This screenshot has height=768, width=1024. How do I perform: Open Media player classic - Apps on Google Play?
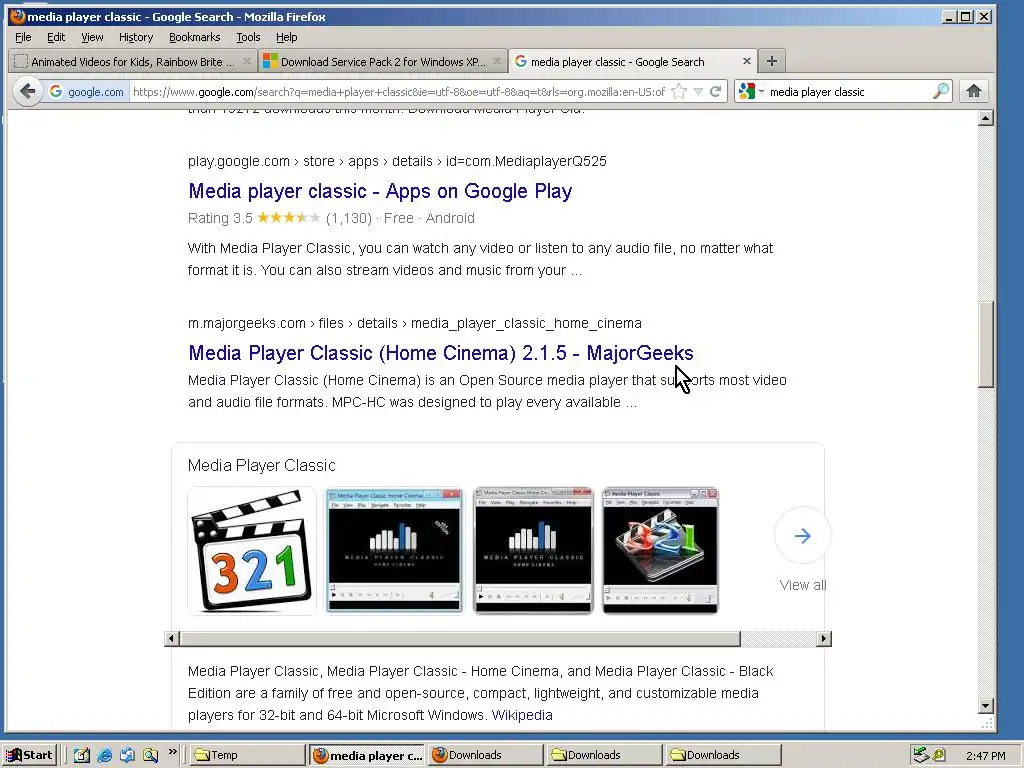pos(380,191)
